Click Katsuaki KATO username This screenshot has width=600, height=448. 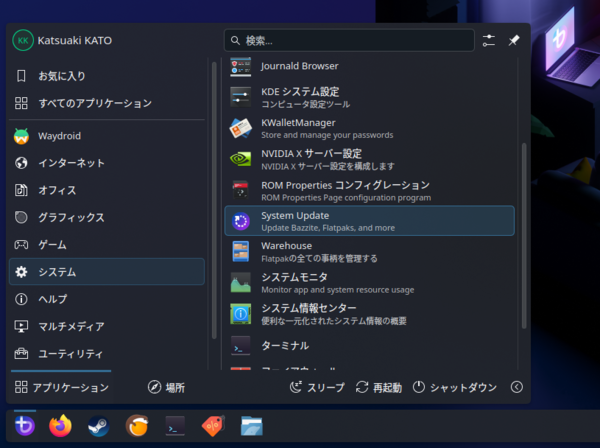75,40
